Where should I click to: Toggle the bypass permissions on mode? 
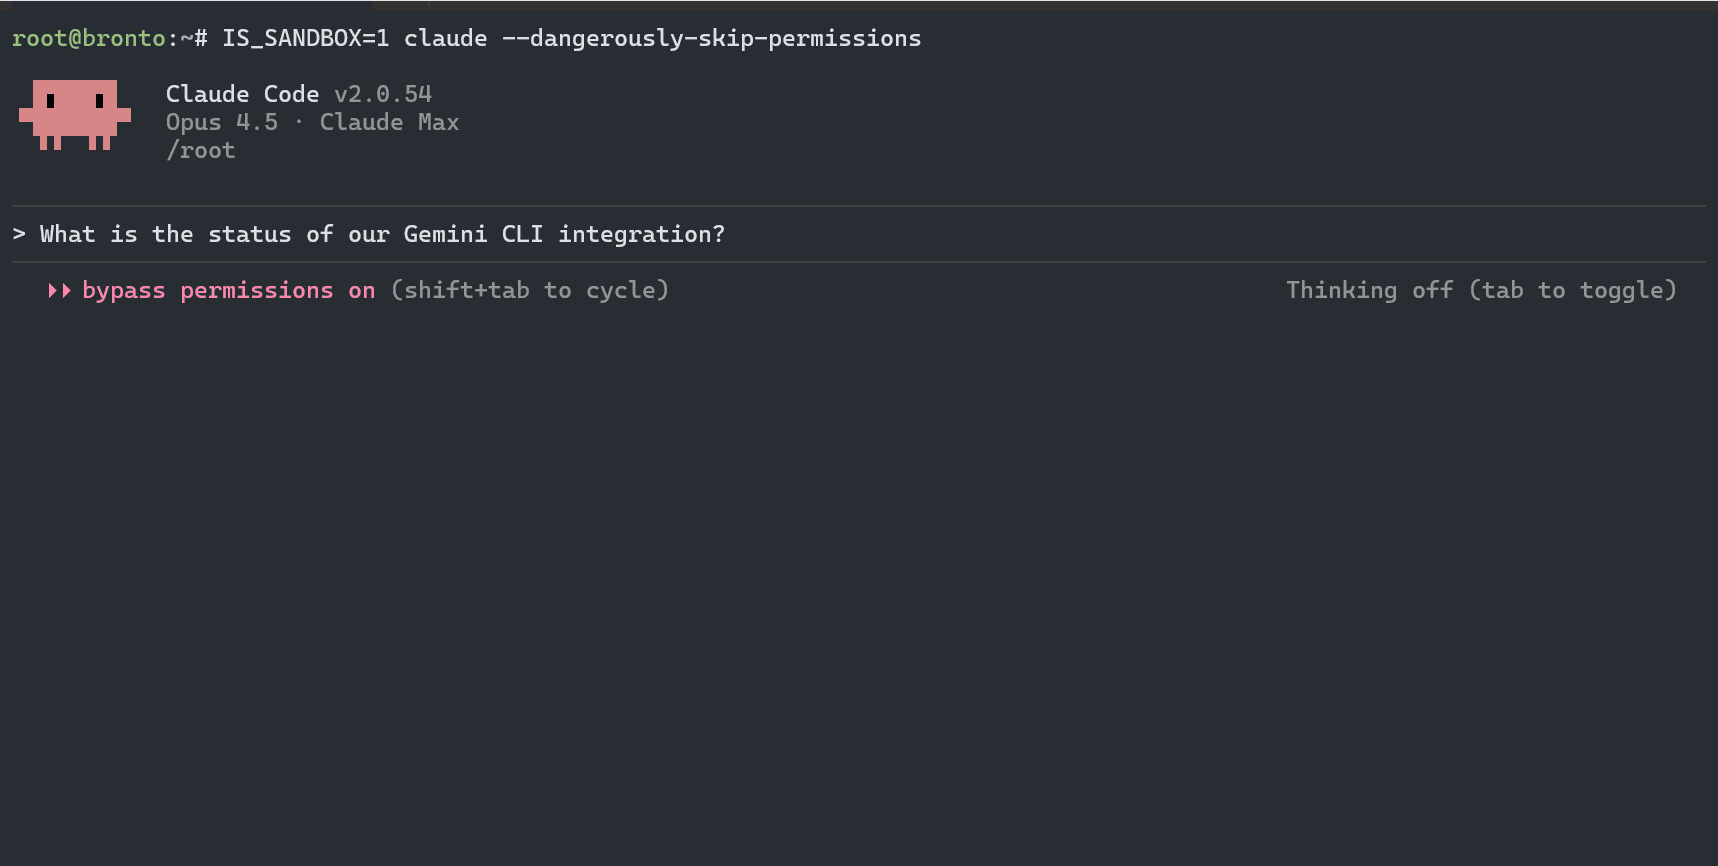coord(228,291)
